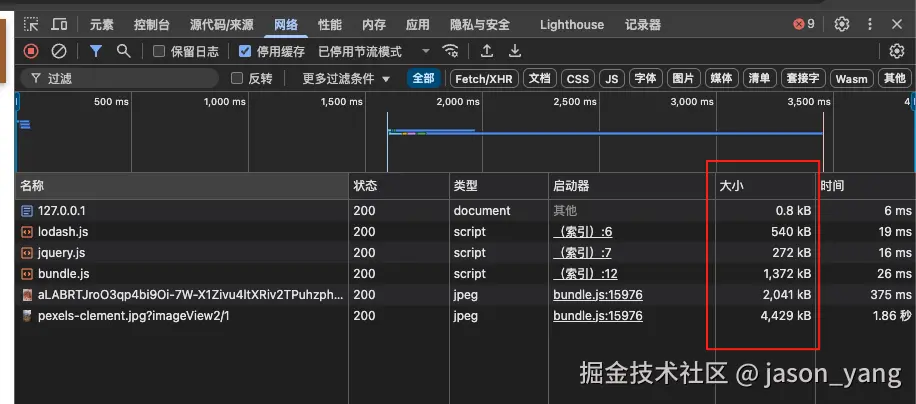Sort by the 名称 column header

point(182,186)
